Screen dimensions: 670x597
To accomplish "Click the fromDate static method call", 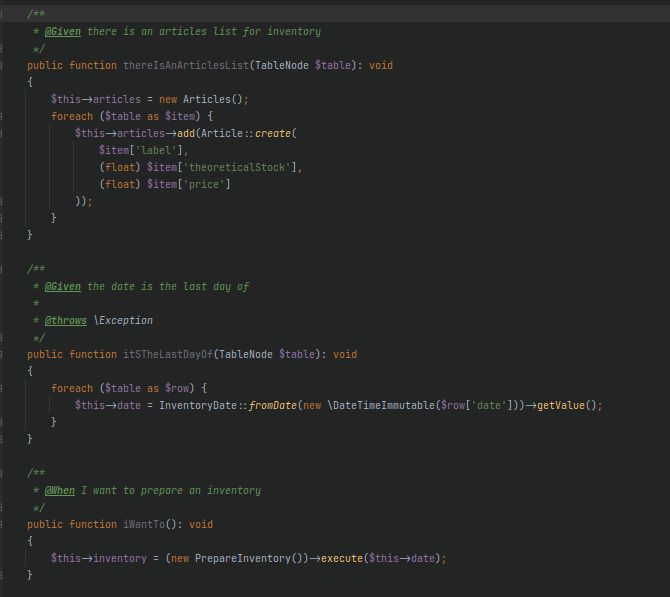I will [x=273, y=405].
